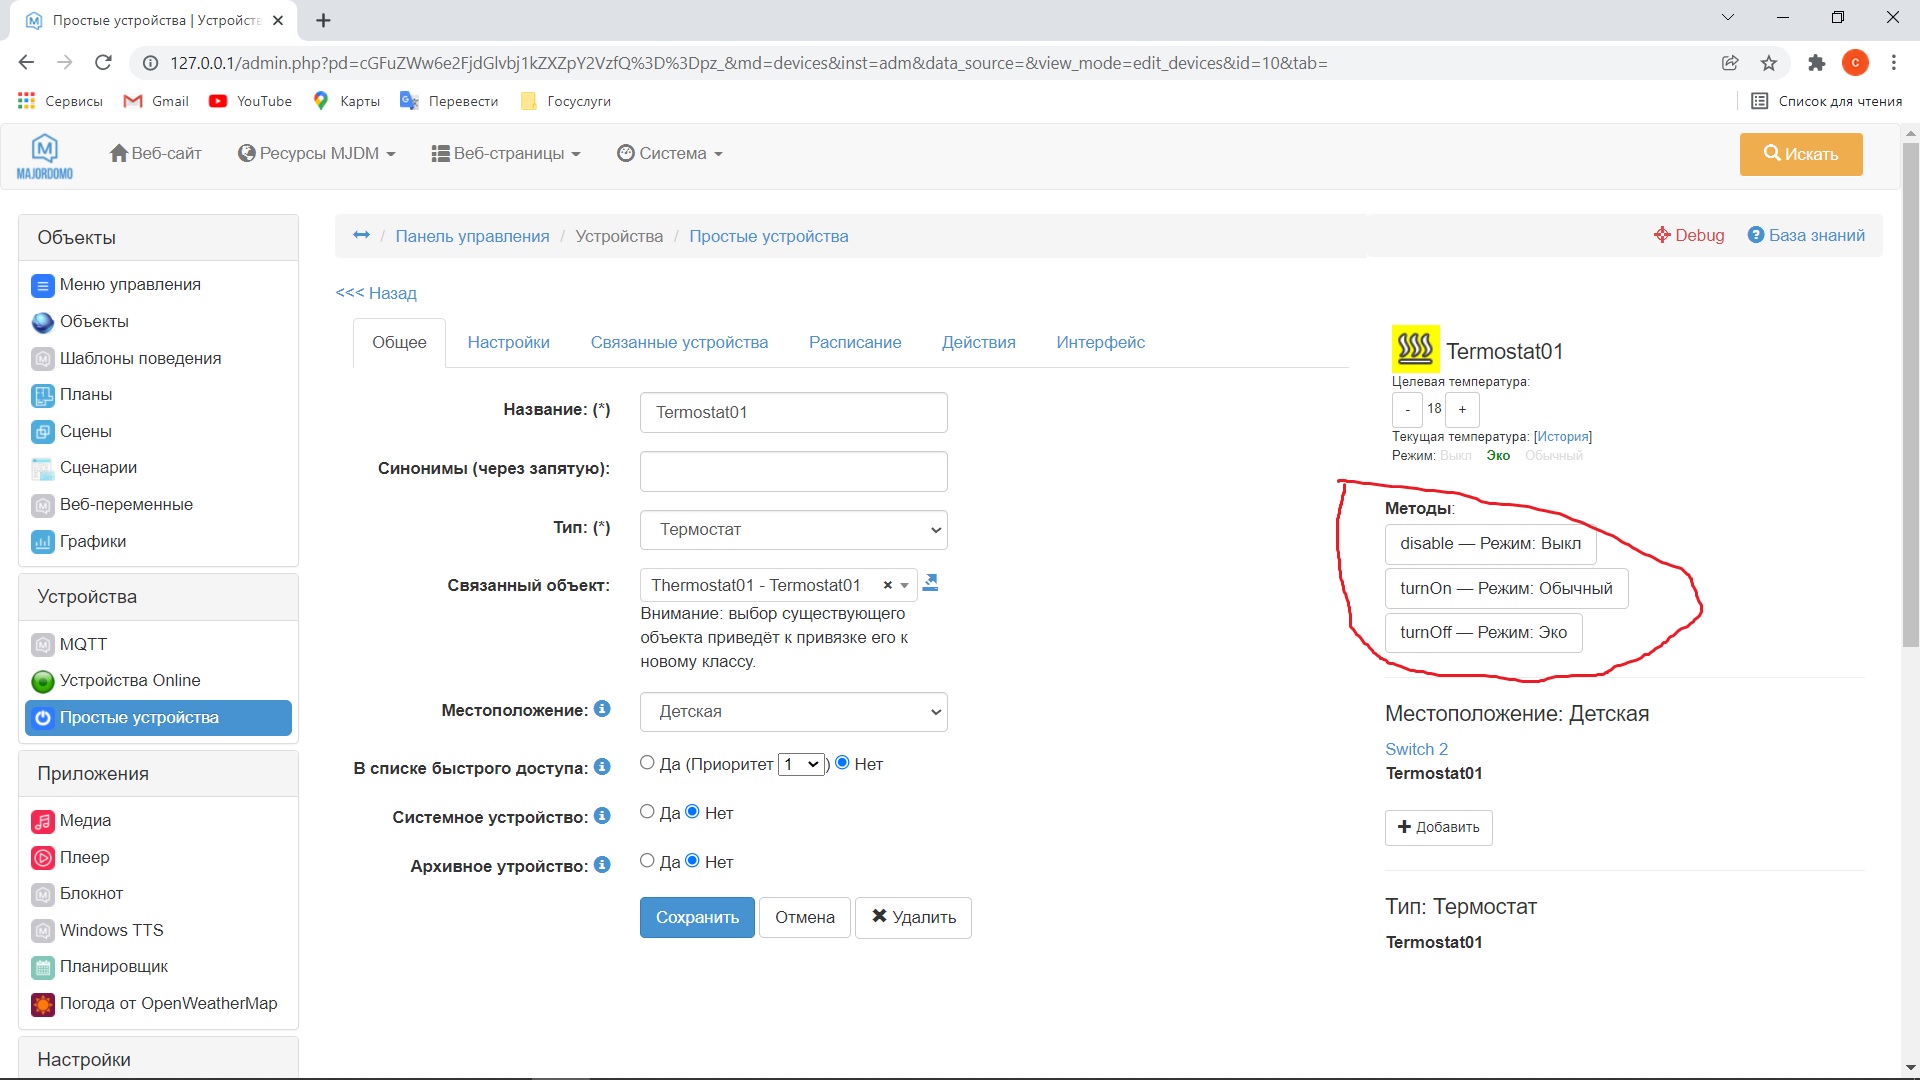This screenshot has height=1080, width=1920.
Task: Click turnOn — Режим: Обычный method button
Action: 1505,588
